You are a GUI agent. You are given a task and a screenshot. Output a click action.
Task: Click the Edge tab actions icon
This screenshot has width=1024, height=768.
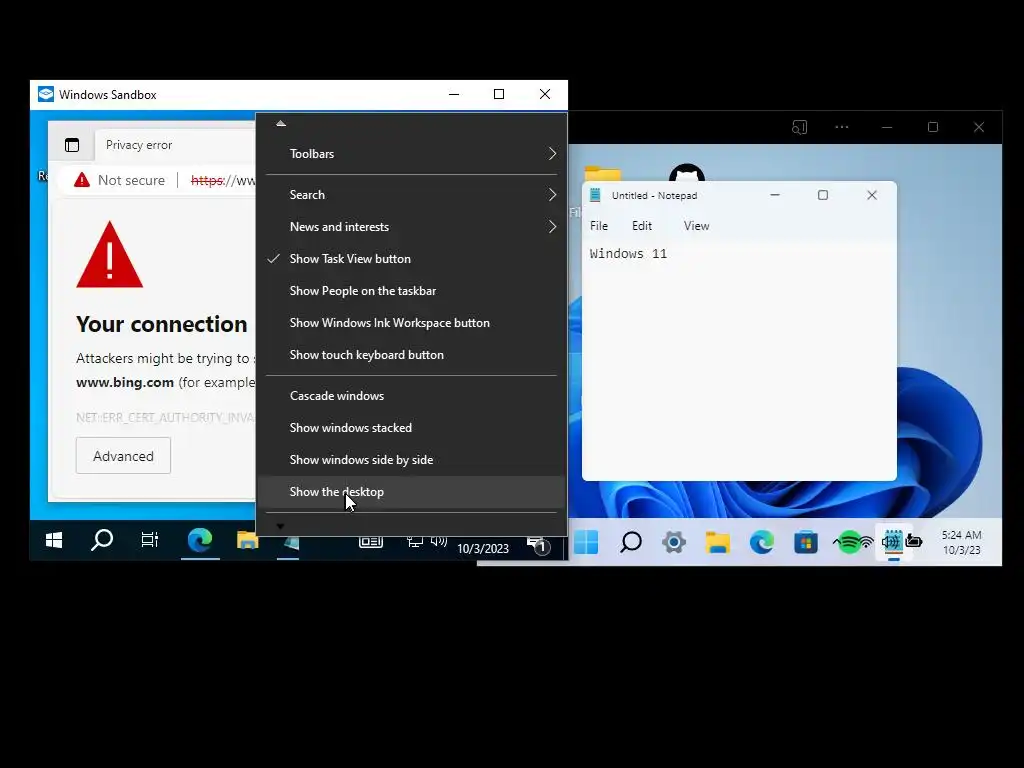72,145
